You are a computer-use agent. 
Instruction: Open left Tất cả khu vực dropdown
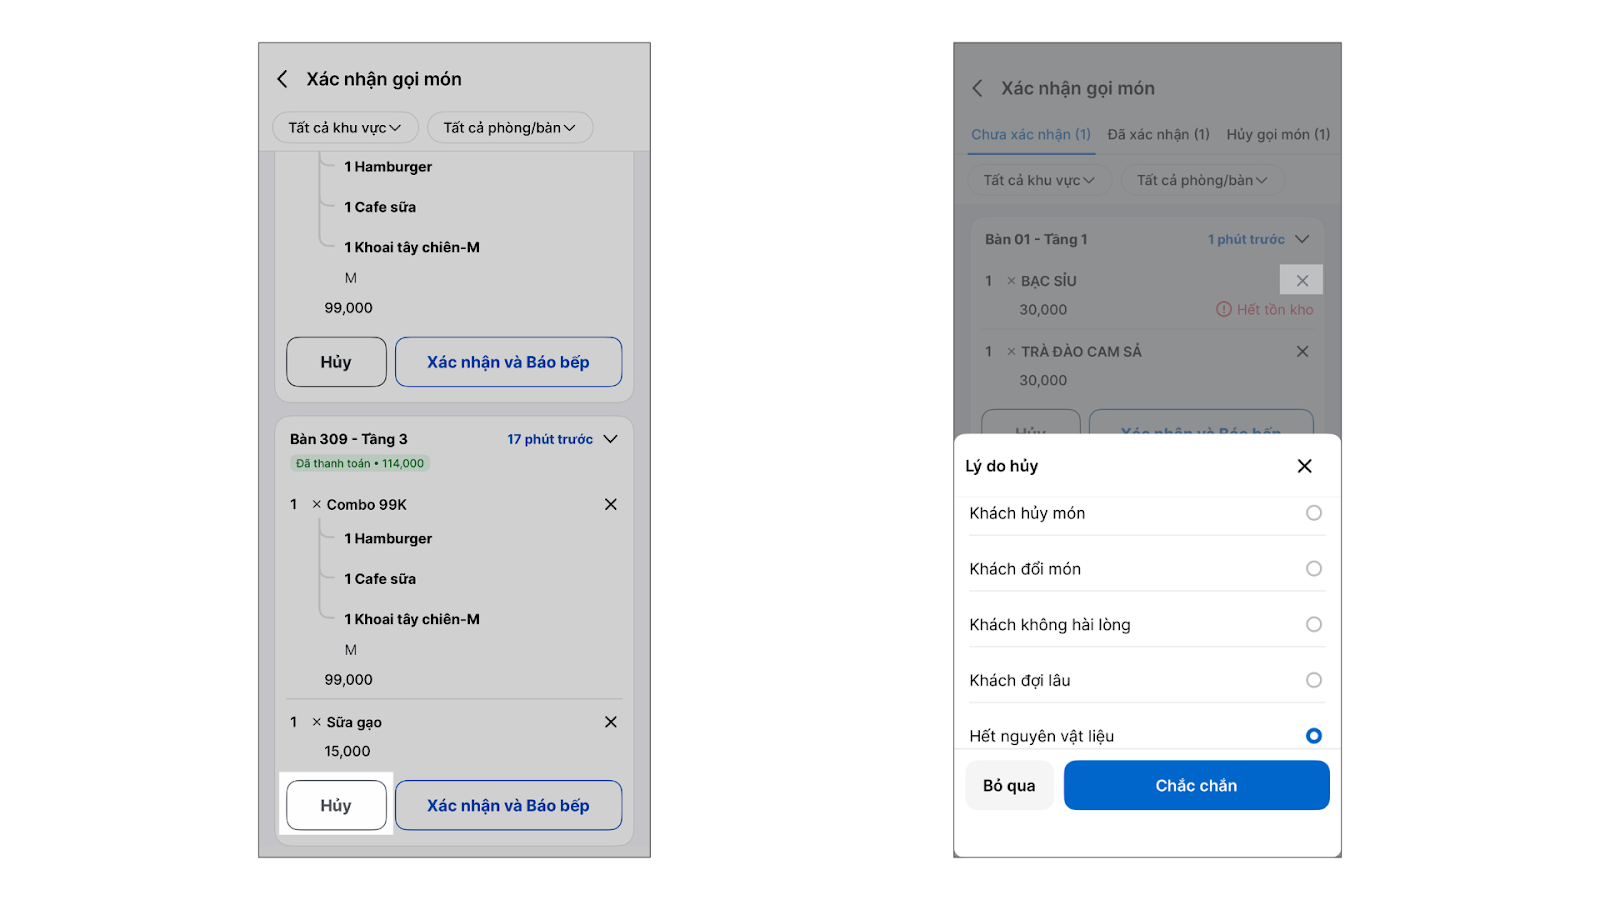(x=345, y=128)
